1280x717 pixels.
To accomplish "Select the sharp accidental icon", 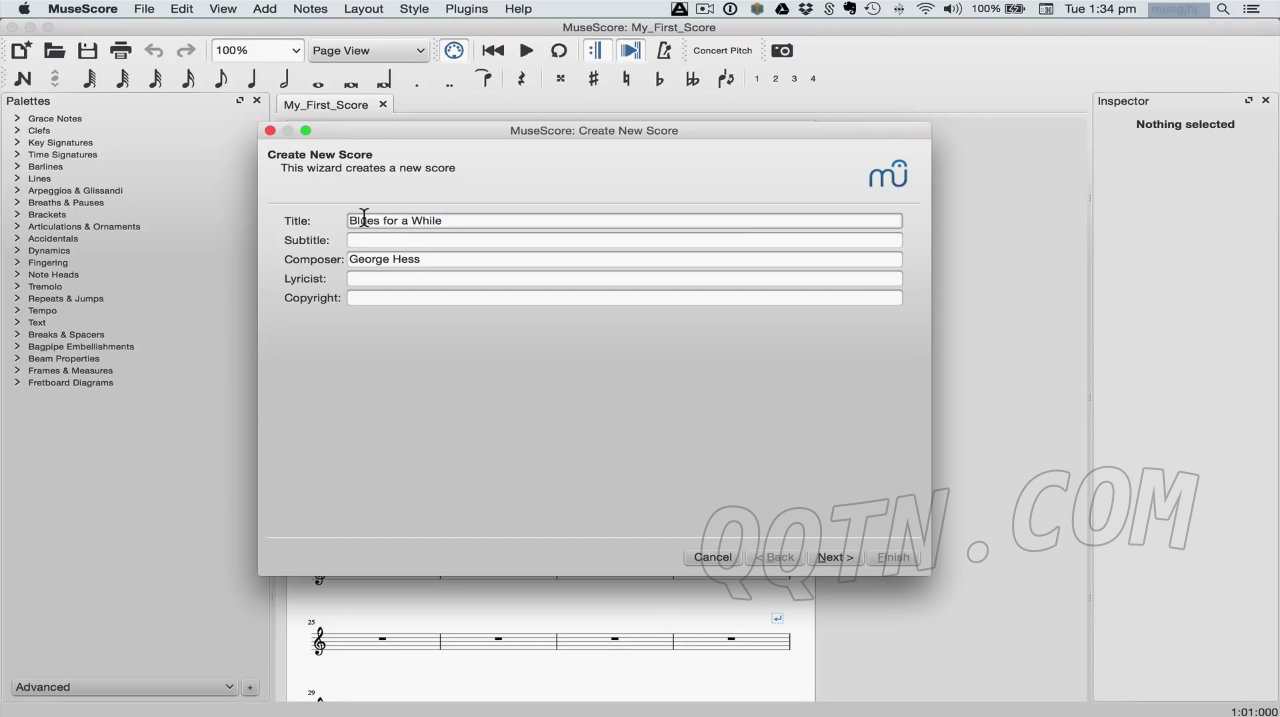I will [x=593, y=79].
